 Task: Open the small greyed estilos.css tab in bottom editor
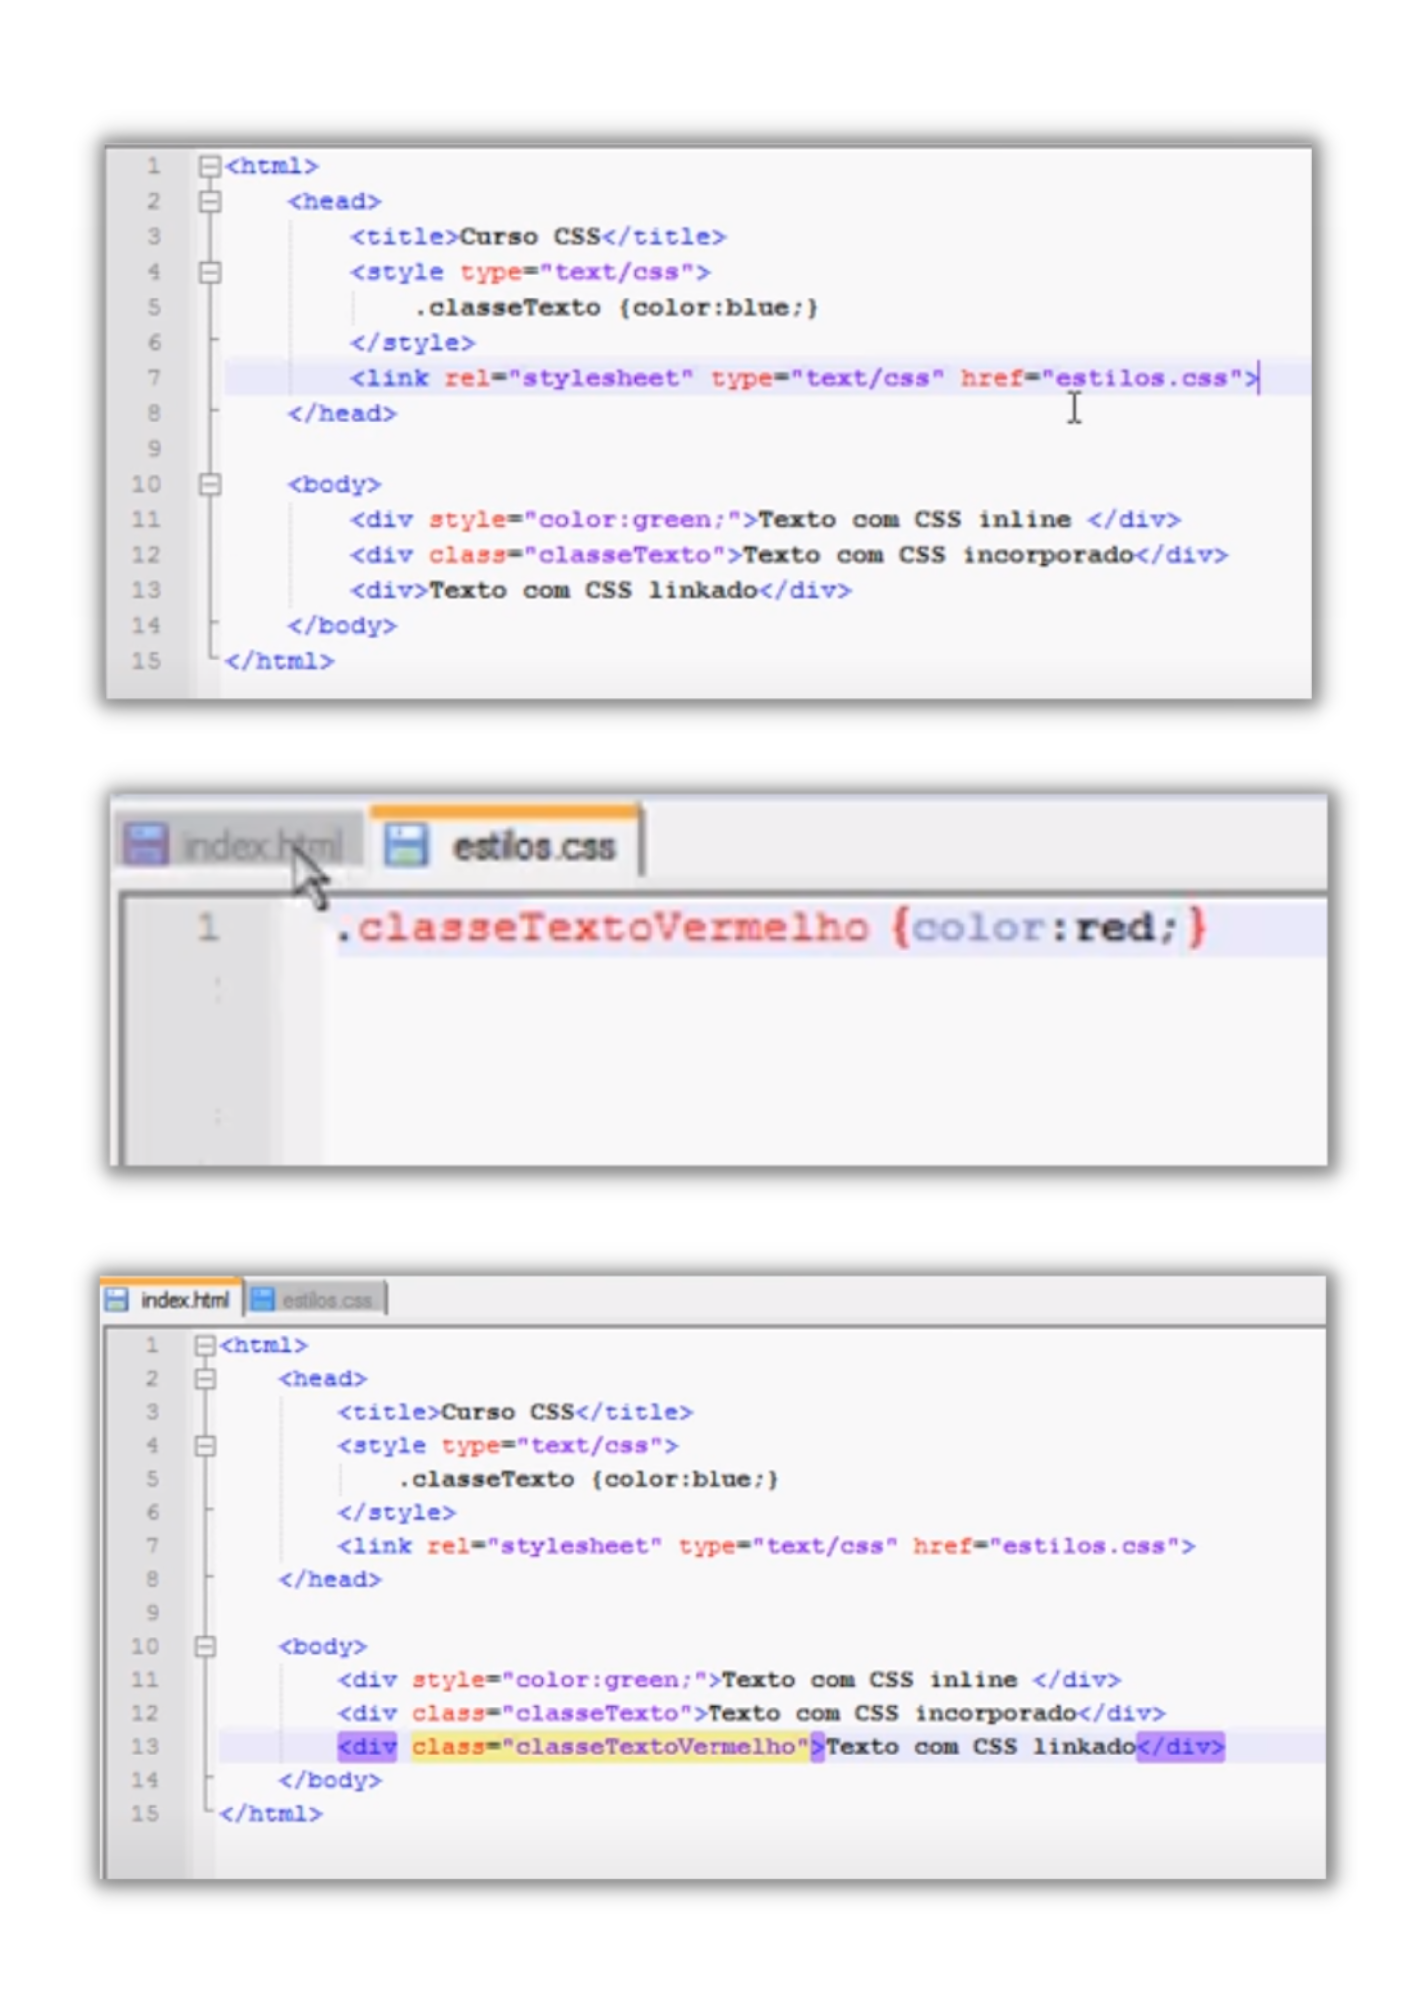tap(327, 1300)
